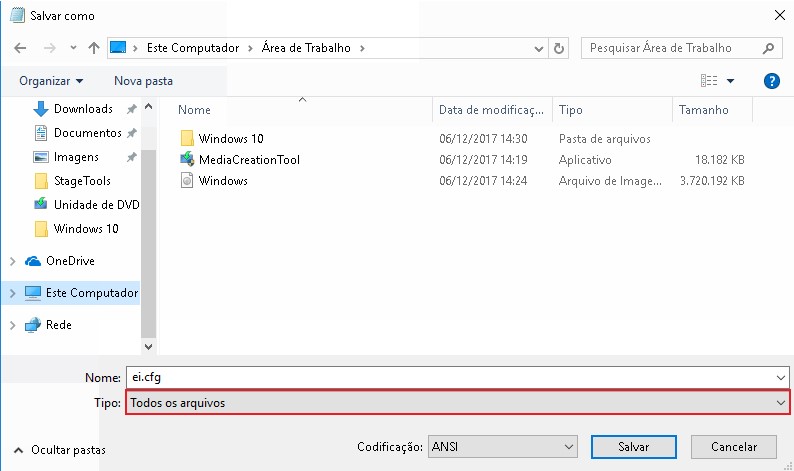Select Este Computador in navigation pane
Image resolution: width=794 pixels, height=471 pixels.
coord(92,293)
